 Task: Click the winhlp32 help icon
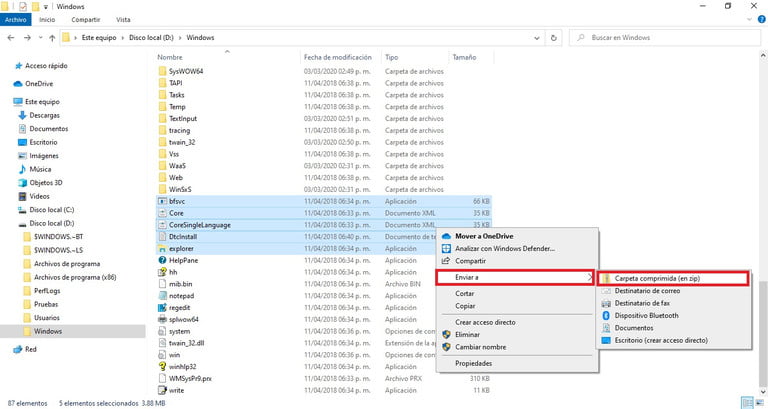(x=163, y=366)
